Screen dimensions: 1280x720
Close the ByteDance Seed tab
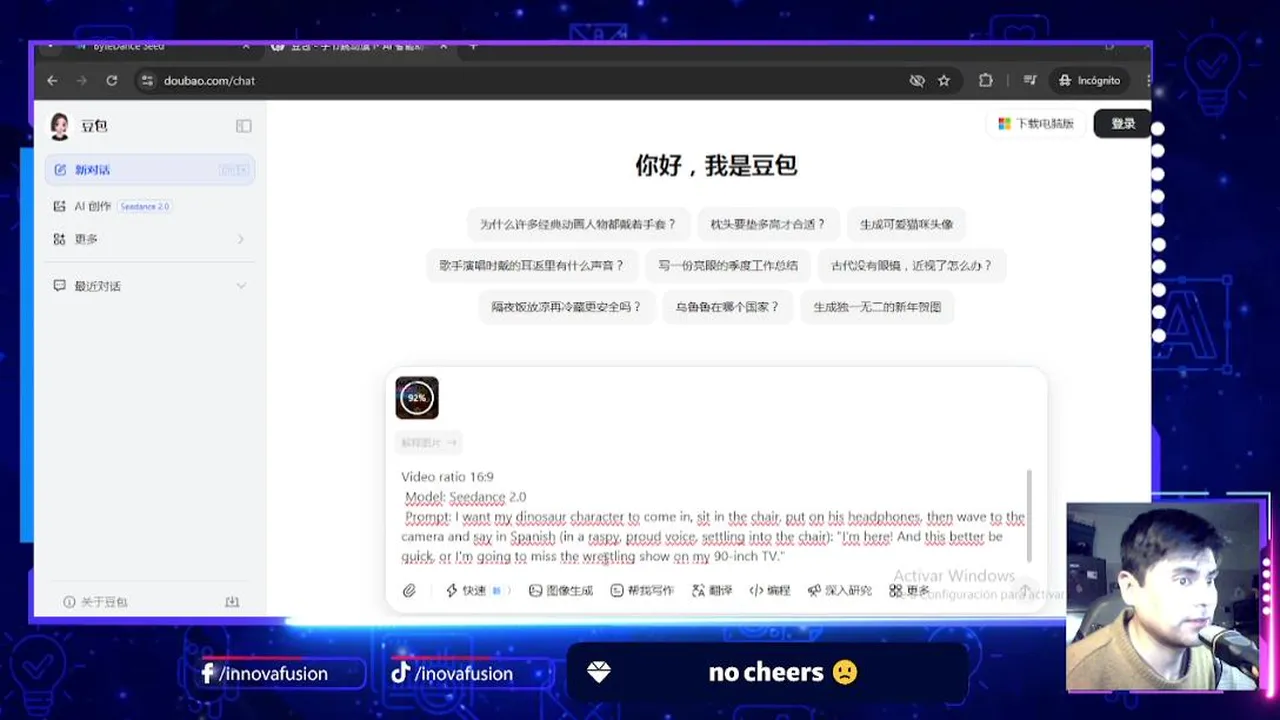point(247,47)
